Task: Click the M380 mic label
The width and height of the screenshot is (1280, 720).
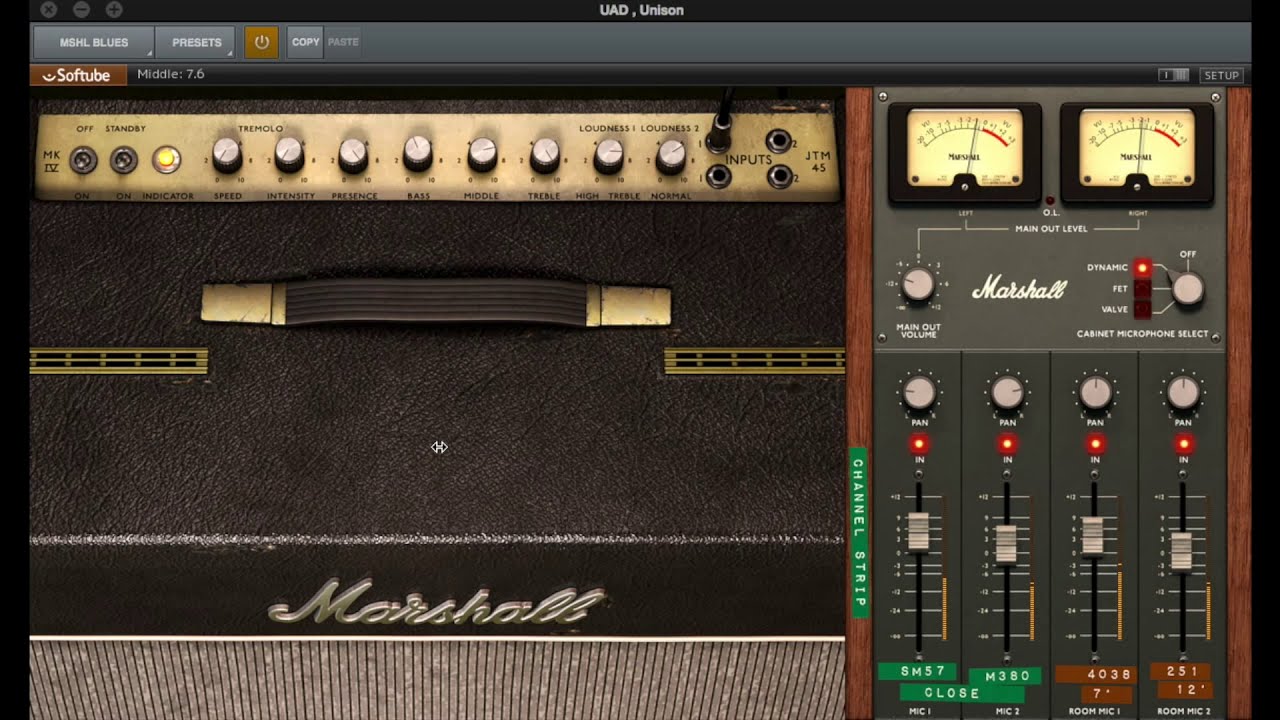Action: [x=1005, y=676]
